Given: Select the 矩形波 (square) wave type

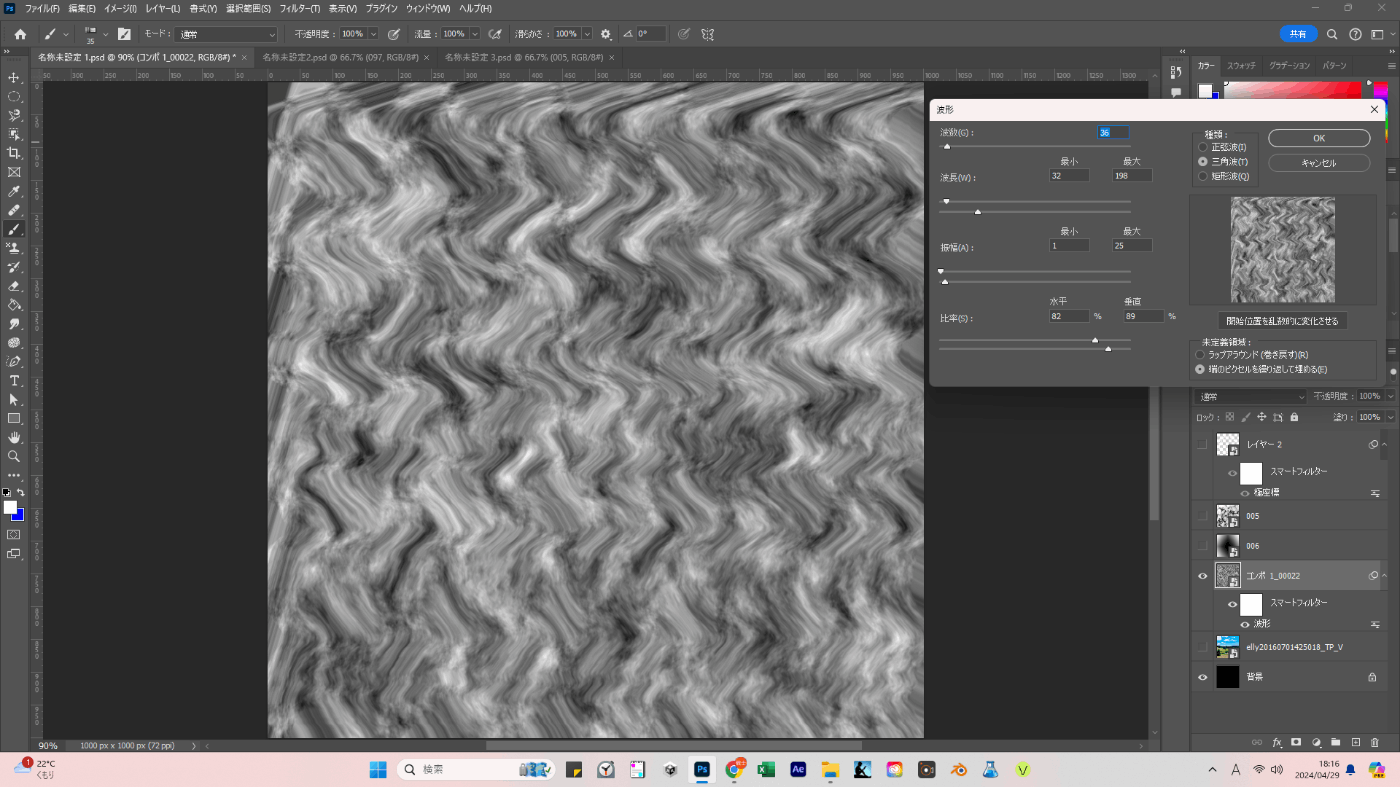Looking at the screenshot, I should [1202, 176].
